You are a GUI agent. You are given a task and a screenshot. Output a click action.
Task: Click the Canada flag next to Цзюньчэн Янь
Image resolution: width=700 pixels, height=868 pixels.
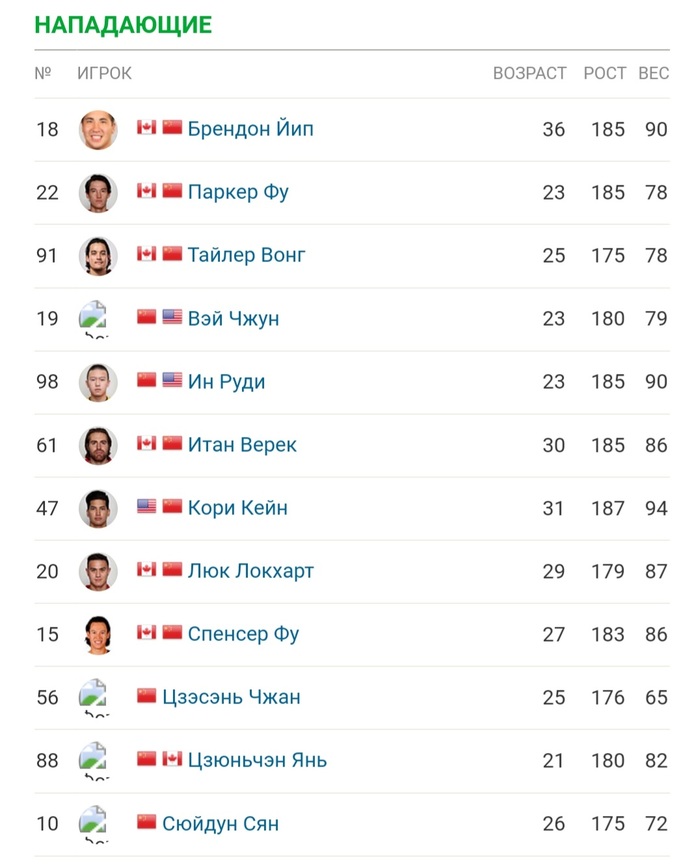pos(172,759)
